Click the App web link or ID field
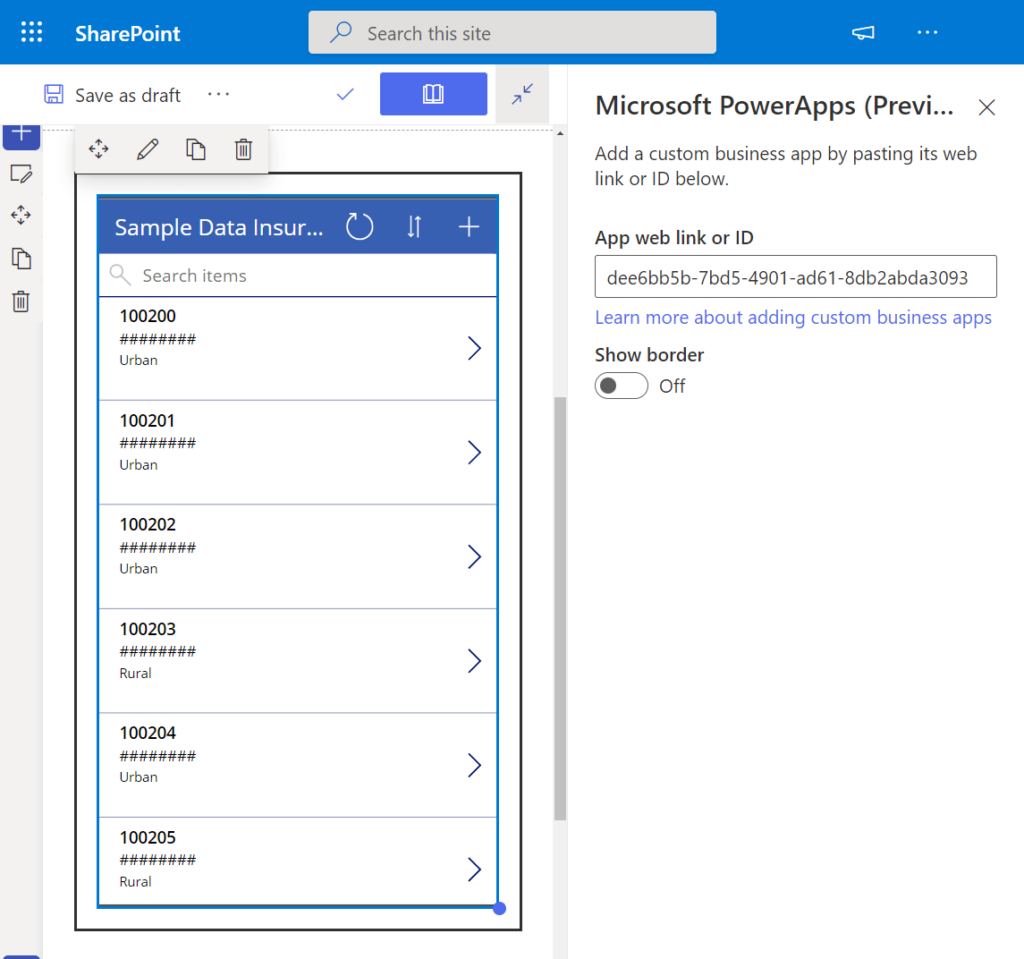This screenshot has height=959, width=1024. tap(795, 277)
